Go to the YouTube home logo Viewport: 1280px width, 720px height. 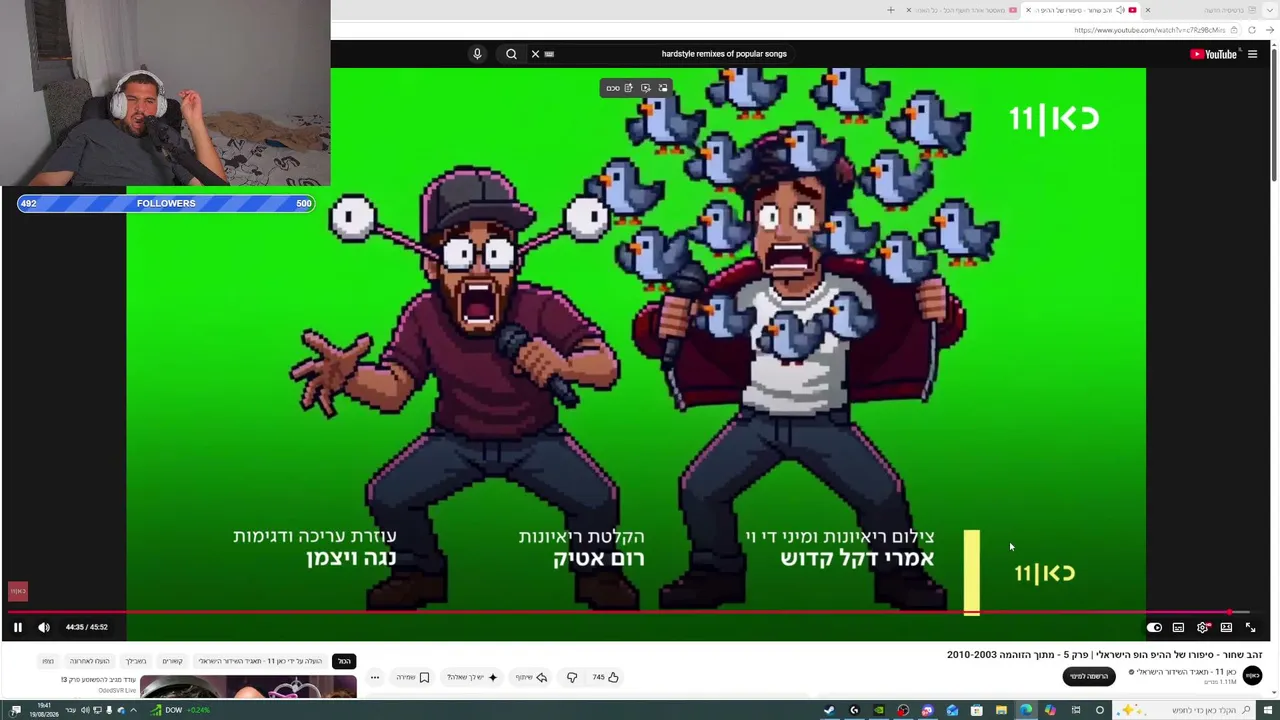1213,54
